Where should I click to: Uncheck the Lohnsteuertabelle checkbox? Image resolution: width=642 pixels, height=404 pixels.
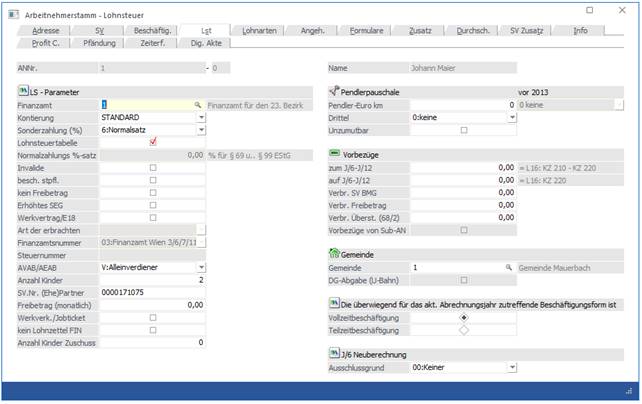pos(153,142)
